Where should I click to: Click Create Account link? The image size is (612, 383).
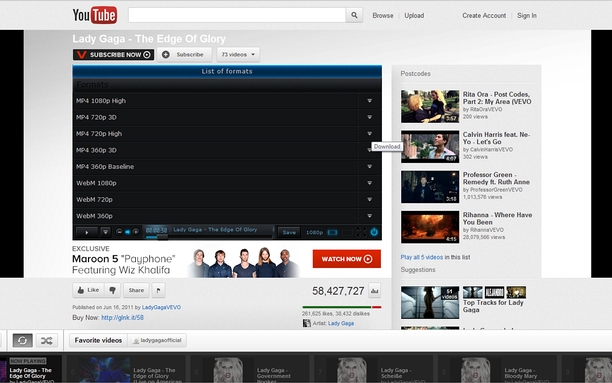(484, 16)
